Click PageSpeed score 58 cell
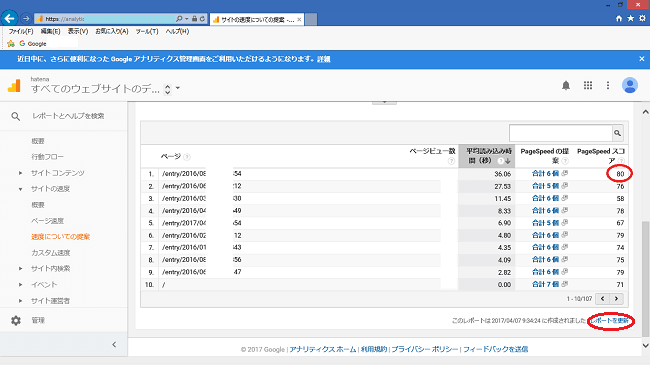This screenshot has width=650, height=365. click(x=620, y=199)
